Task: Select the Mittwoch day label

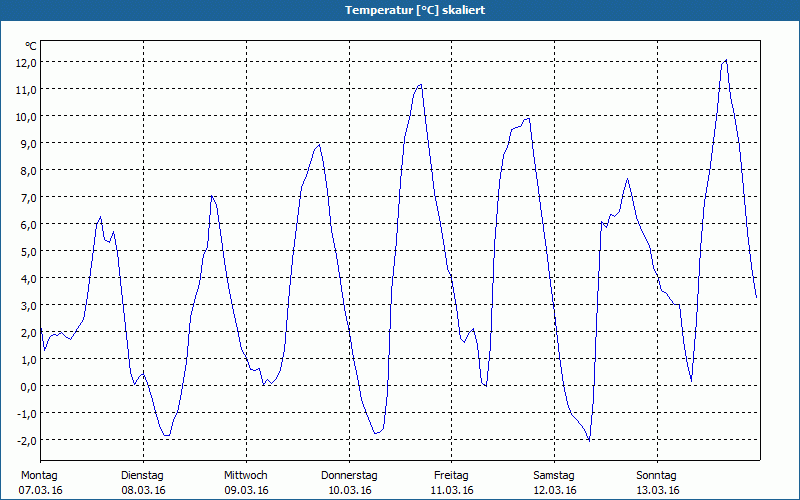Action: pos(245,475)
